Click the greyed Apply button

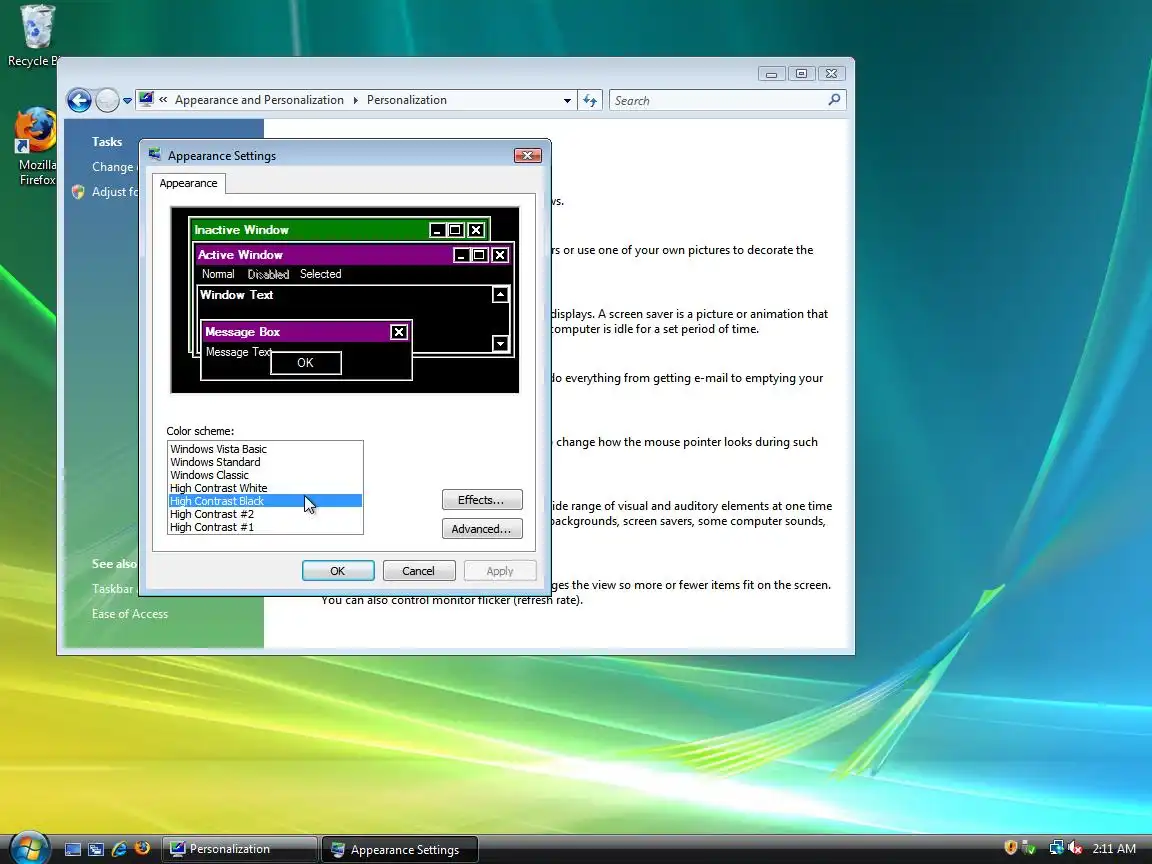tap(500, 571)
